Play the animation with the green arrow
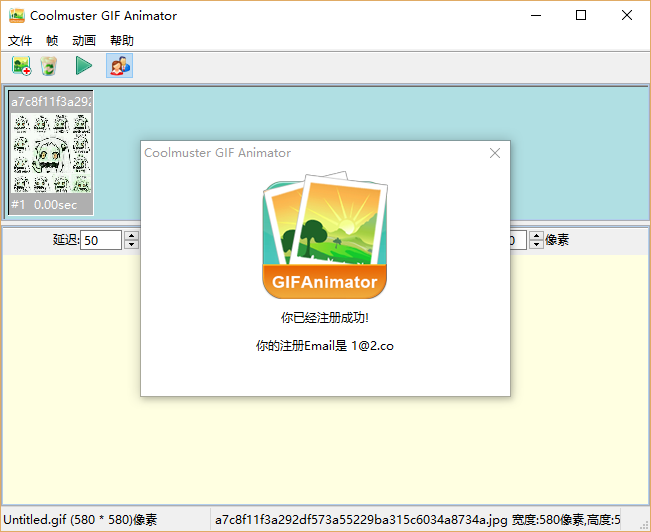Image resolution: width=651 pixels, height=532 pixels. point(84,66)
